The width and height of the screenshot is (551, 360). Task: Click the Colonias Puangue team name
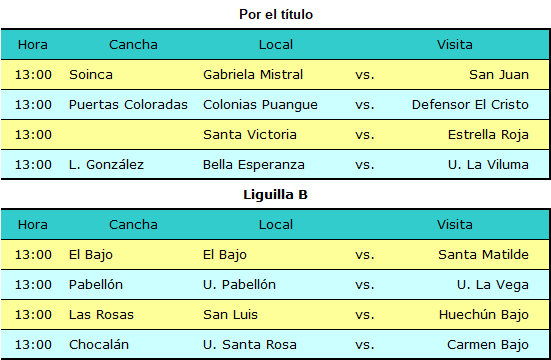click(x=260, y=105)
